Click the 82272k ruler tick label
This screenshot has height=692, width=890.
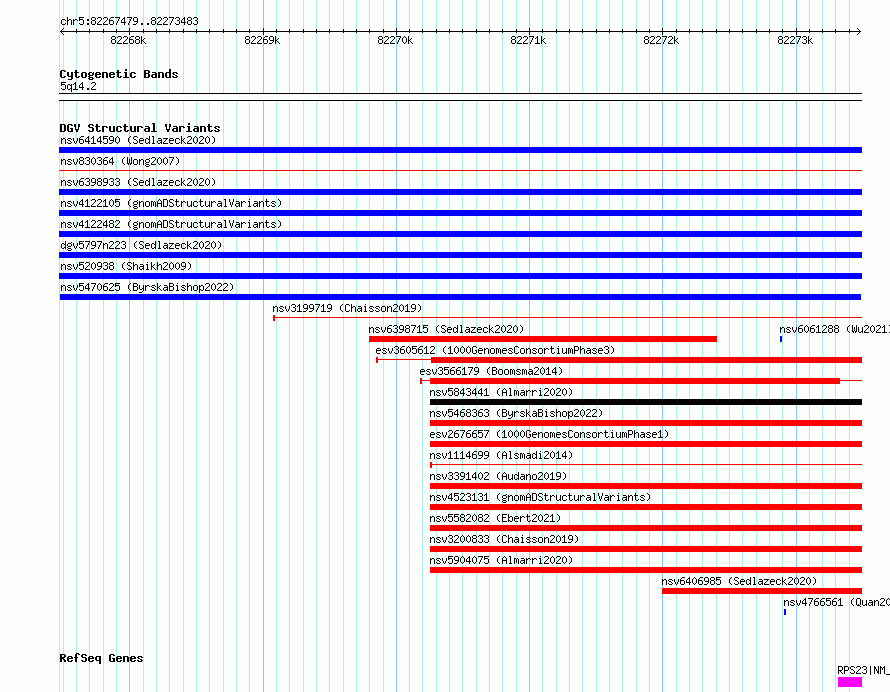661,40
